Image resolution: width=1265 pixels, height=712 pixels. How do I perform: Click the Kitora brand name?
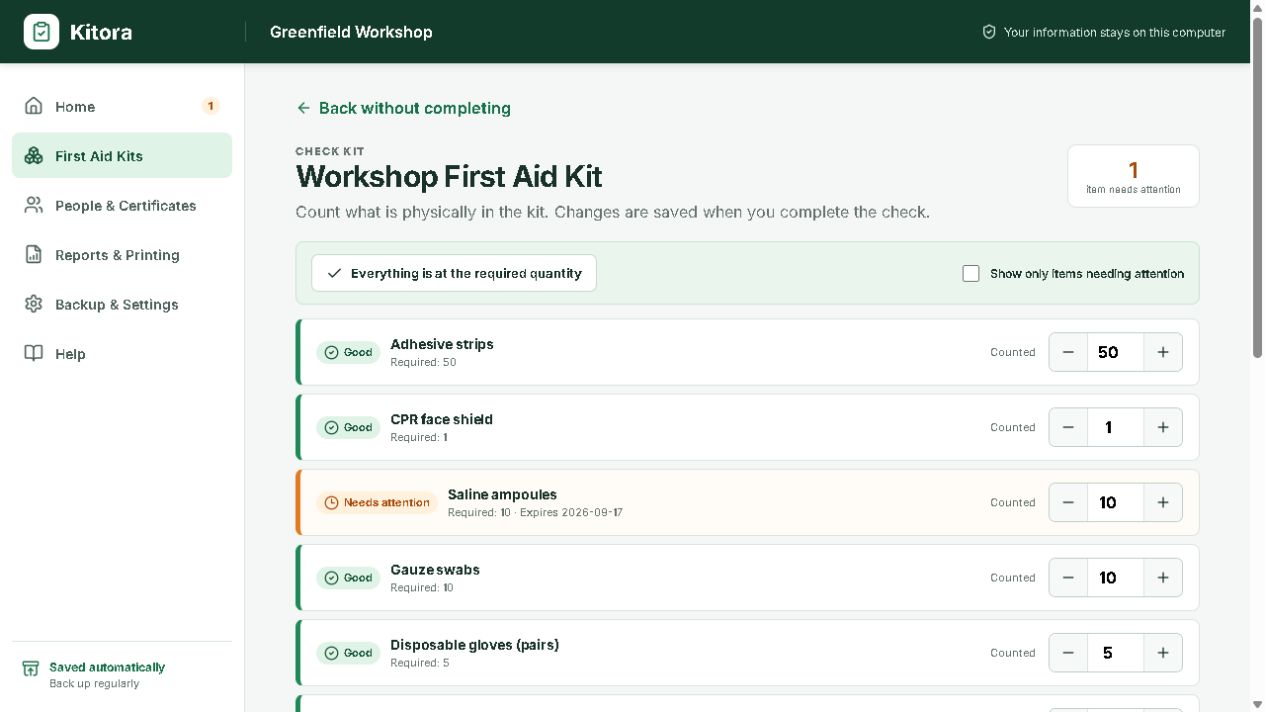101,32
